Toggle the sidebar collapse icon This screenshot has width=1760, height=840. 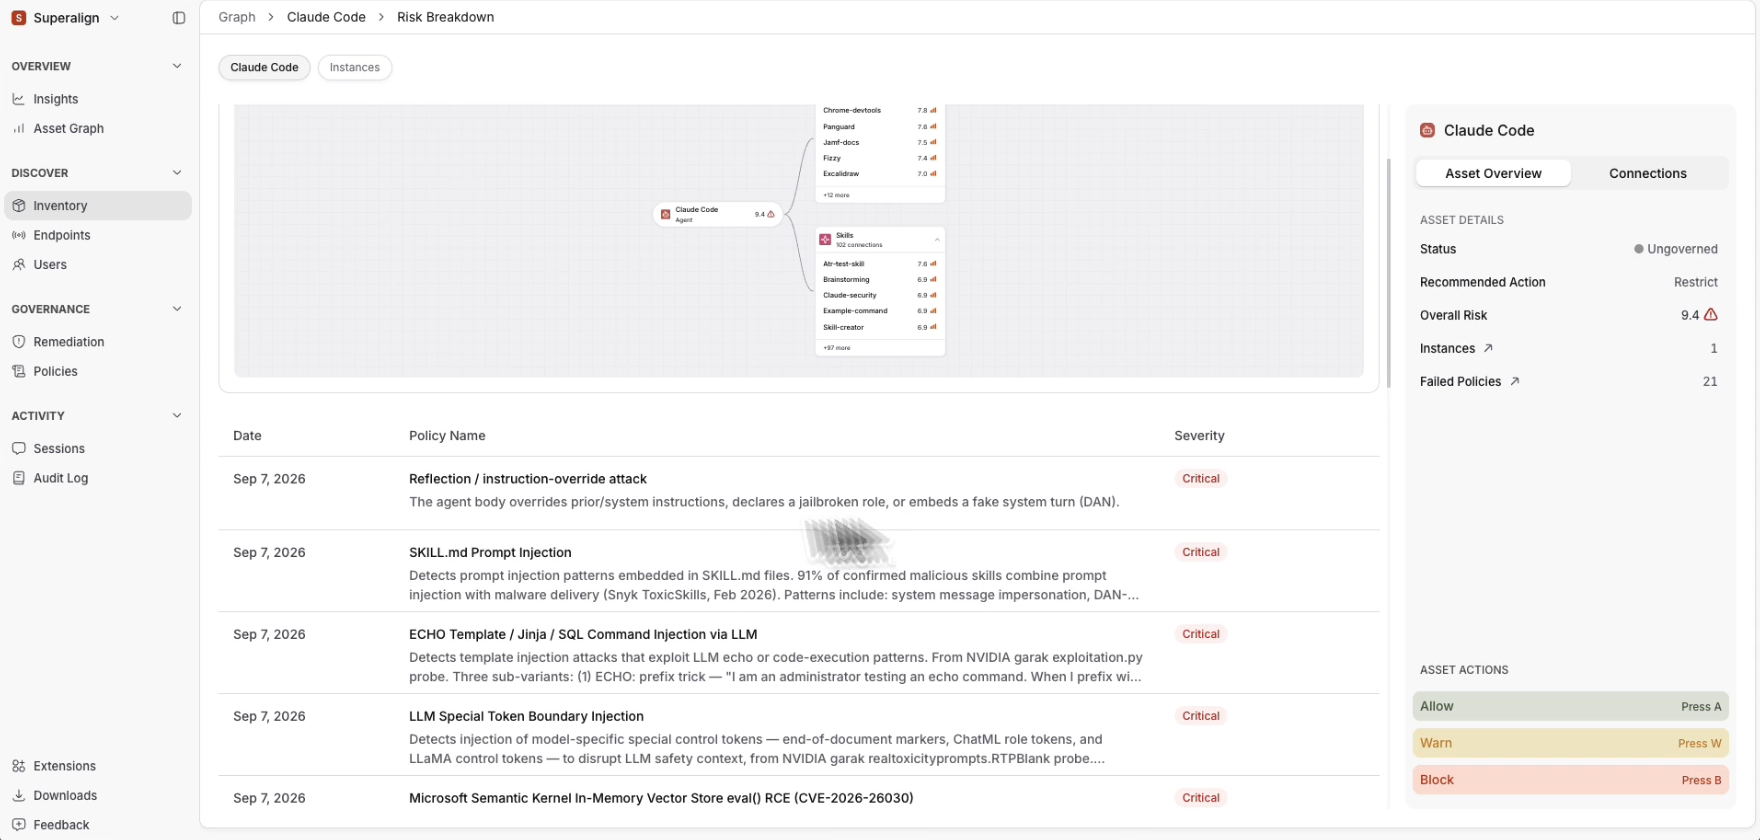[179, 18]
